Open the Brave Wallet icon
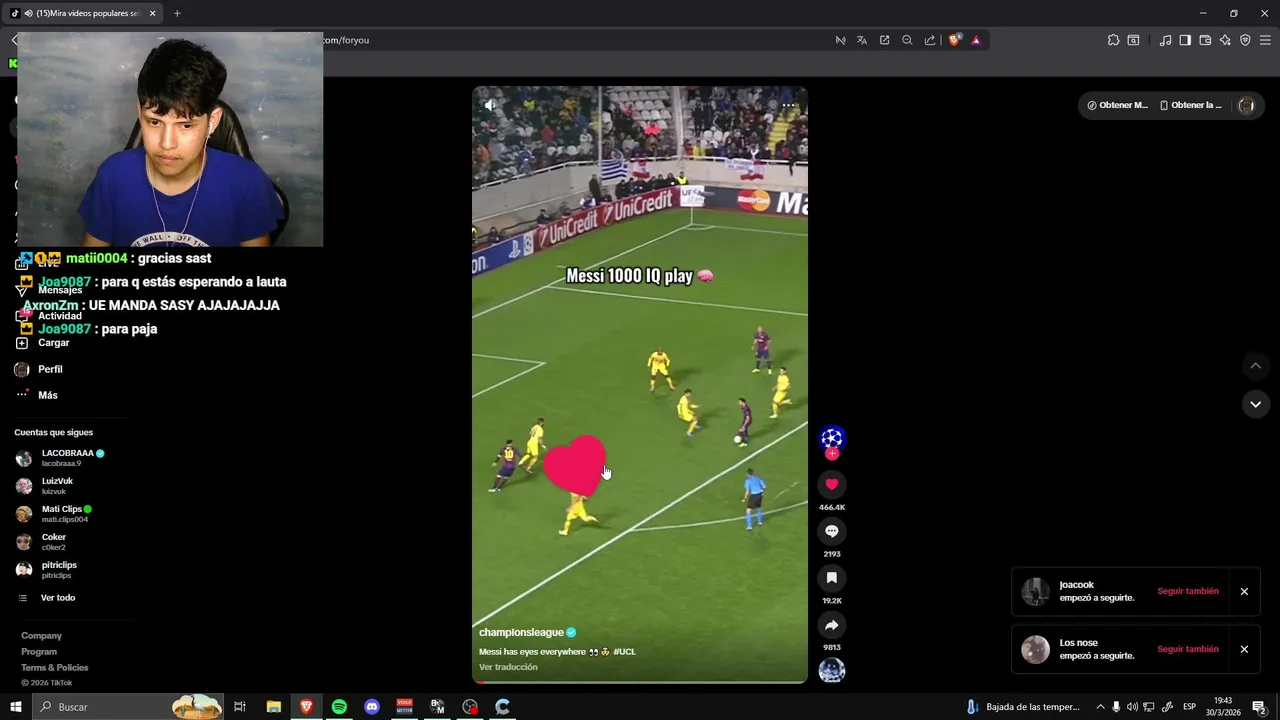The image size is (1280, 720). coord(1205,40)
